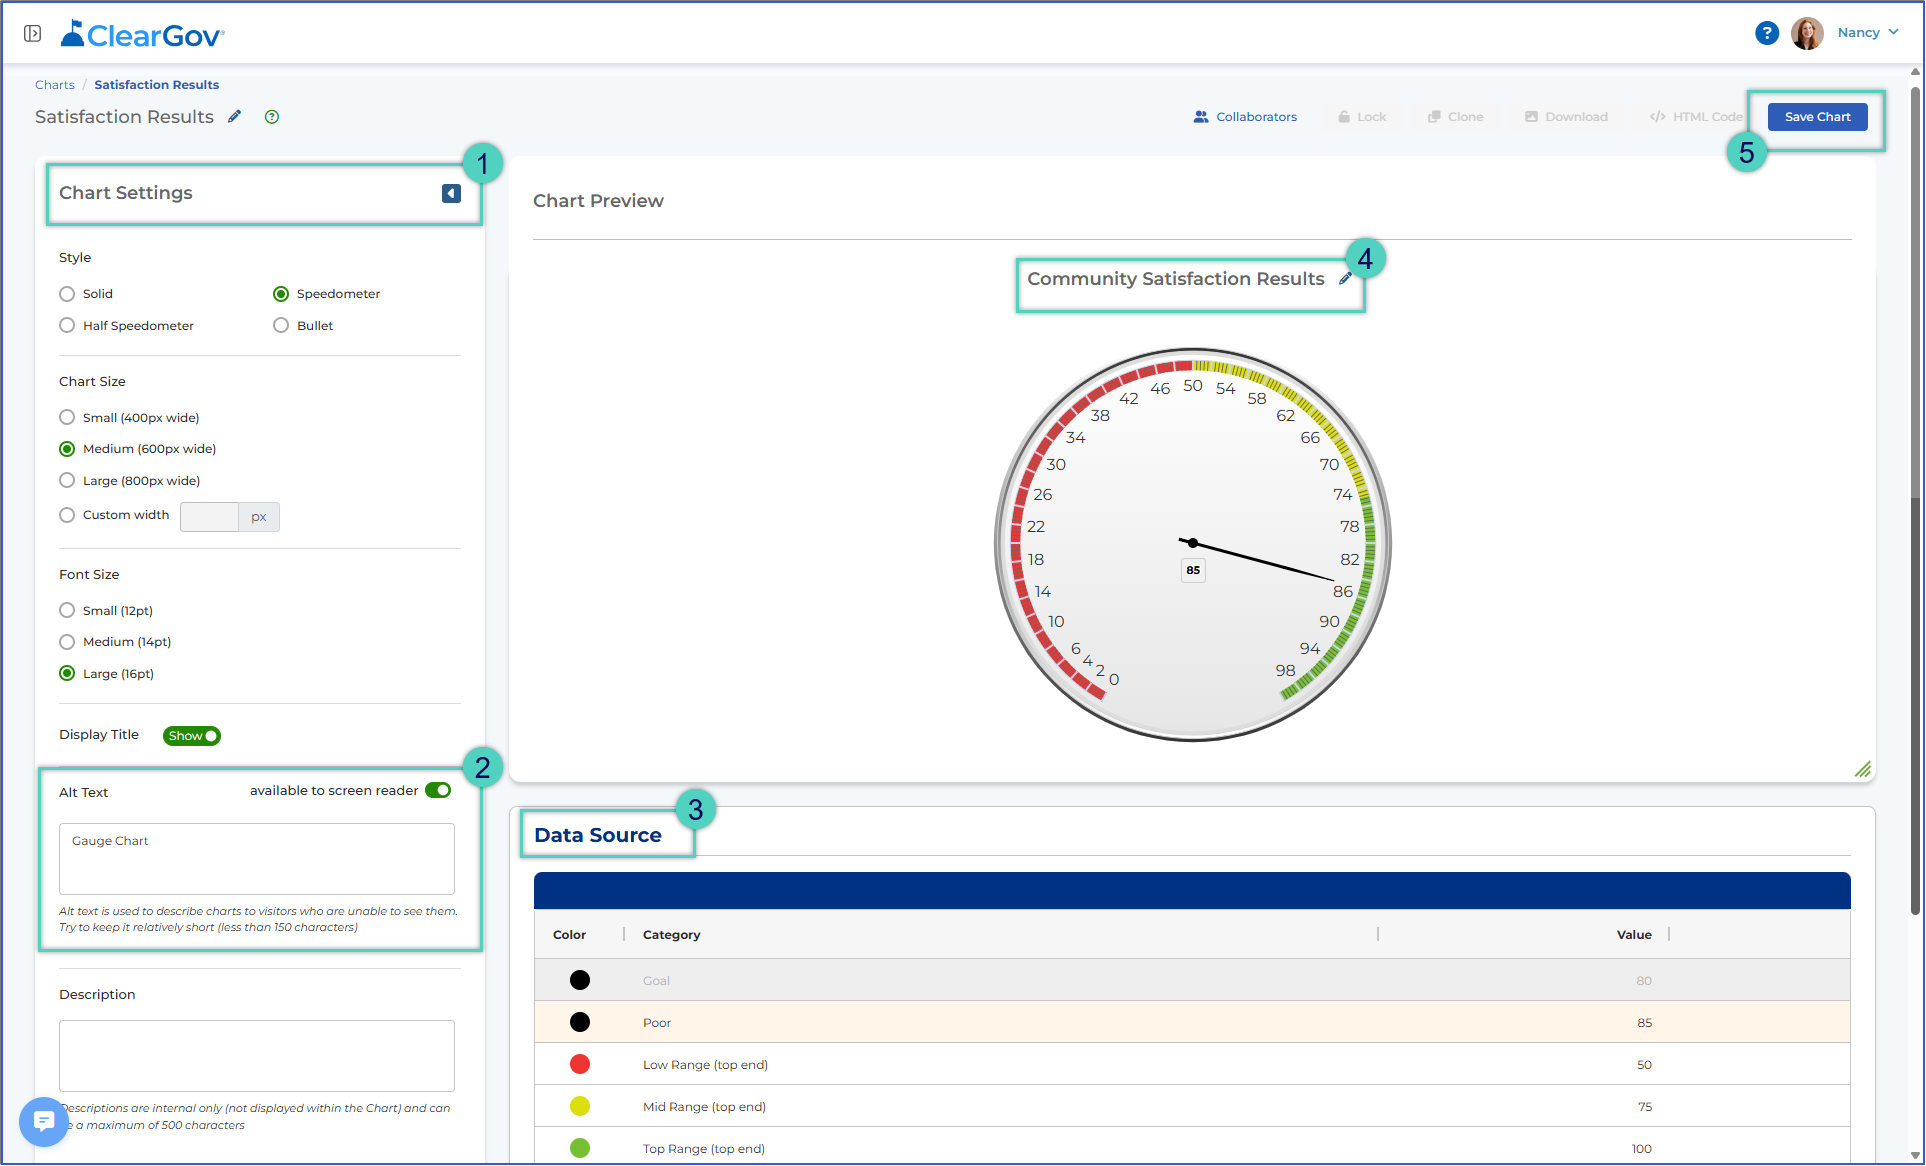
Task: Disable the available to screen reader toggle
Action: coord(438,791)
